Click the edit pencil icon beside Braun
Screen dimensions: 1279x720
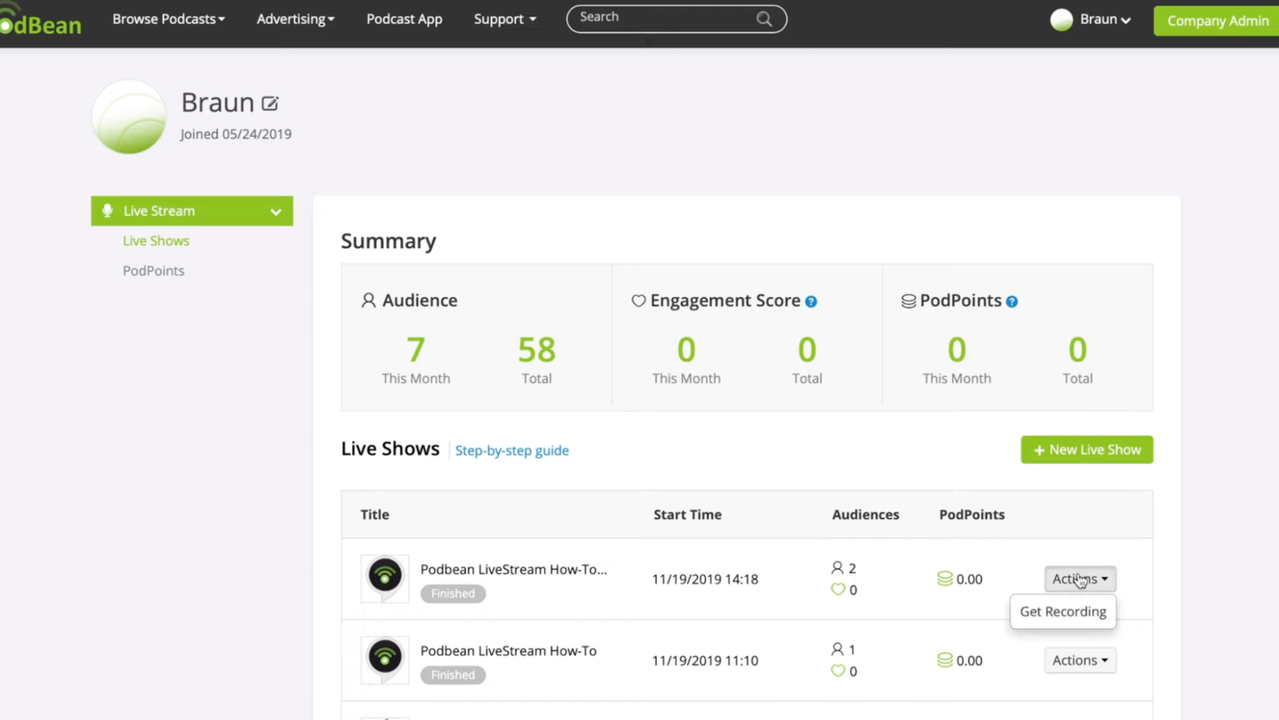click(270, 103)
